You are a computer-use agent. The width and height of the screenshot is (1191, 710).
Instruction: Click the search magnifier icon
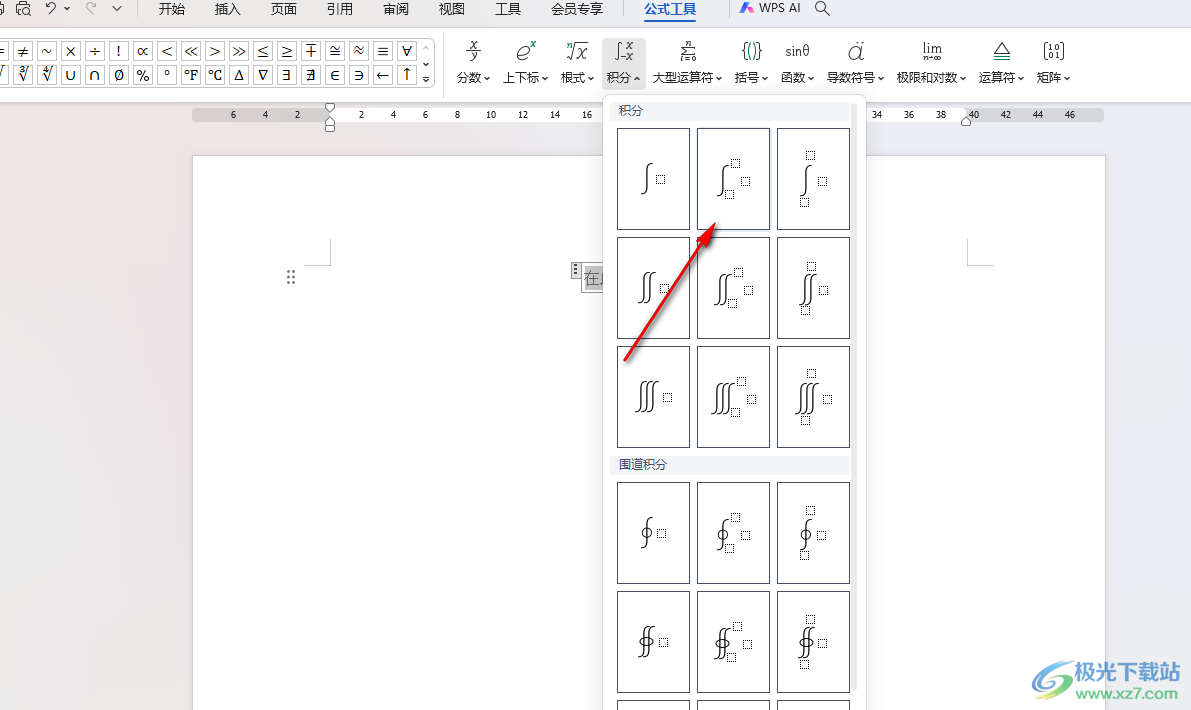point(822,8)
